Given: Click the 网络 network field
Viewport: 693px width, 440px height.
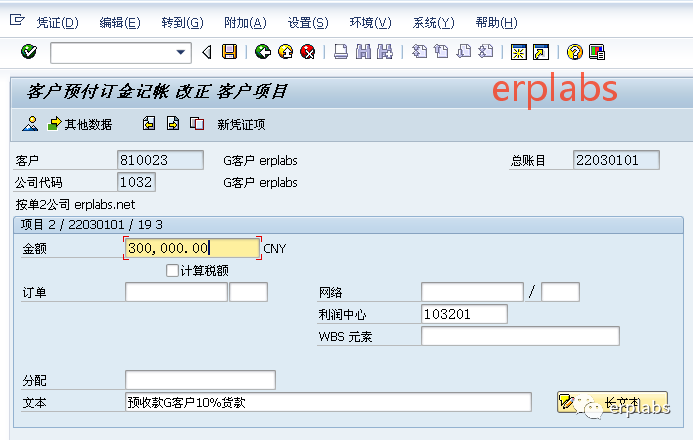Looking at the screenshot, I should [x=472, y=292].
